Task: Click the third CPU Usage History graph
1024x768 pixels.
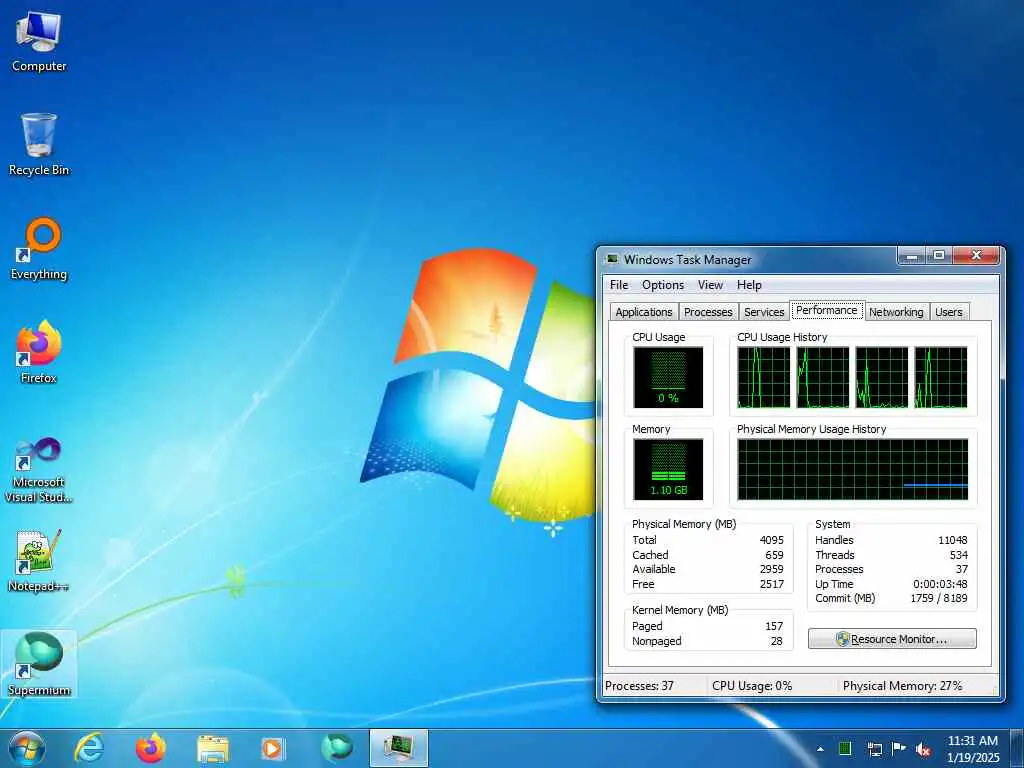Action: 882,377
